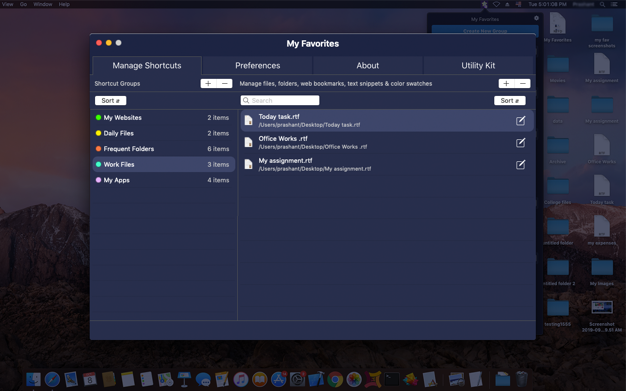The image size is (626, 391).
Task: Switch to the Manage Shortcuts tab
Action: coord(147,65)
